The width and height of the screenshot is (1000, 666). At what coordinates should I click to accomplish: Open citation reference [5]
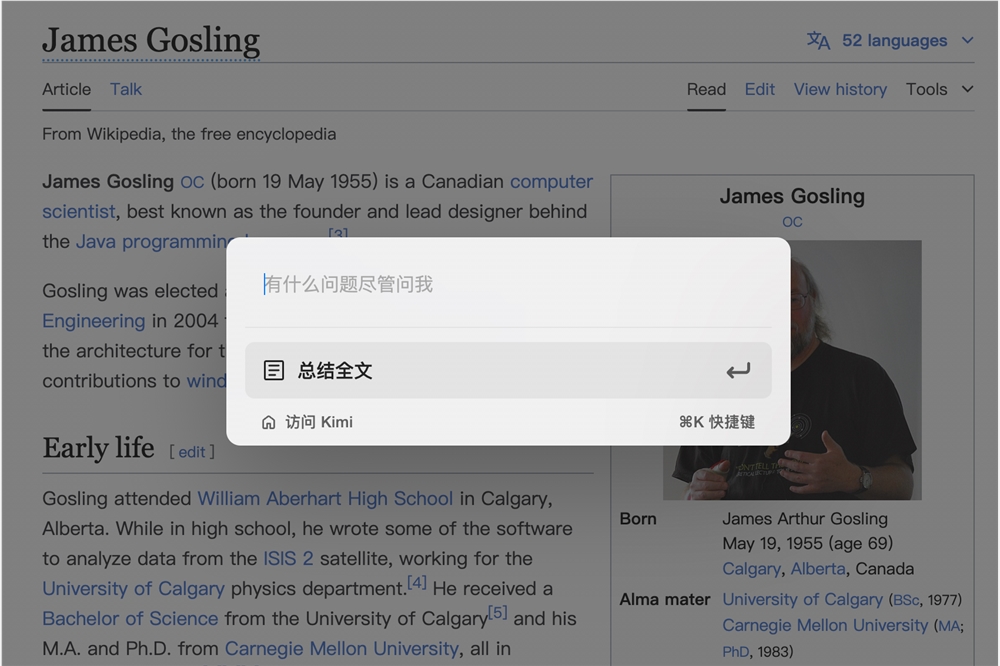click(497, 612)
